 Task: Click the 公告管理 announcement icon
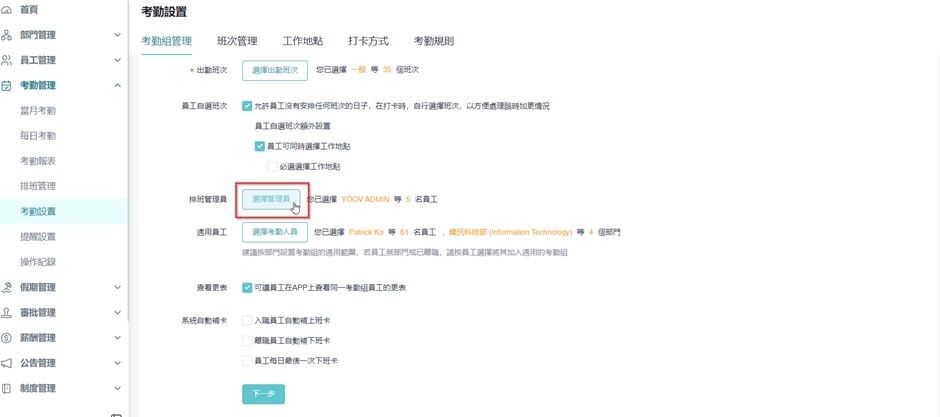tap(7, 363)
